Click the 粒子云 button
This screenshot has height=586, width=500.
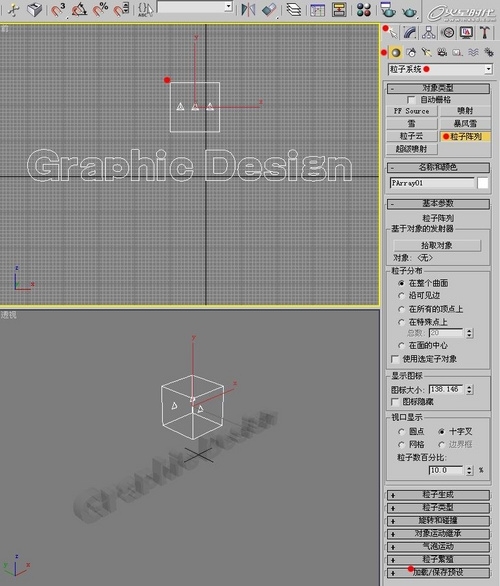coord(412,136)
